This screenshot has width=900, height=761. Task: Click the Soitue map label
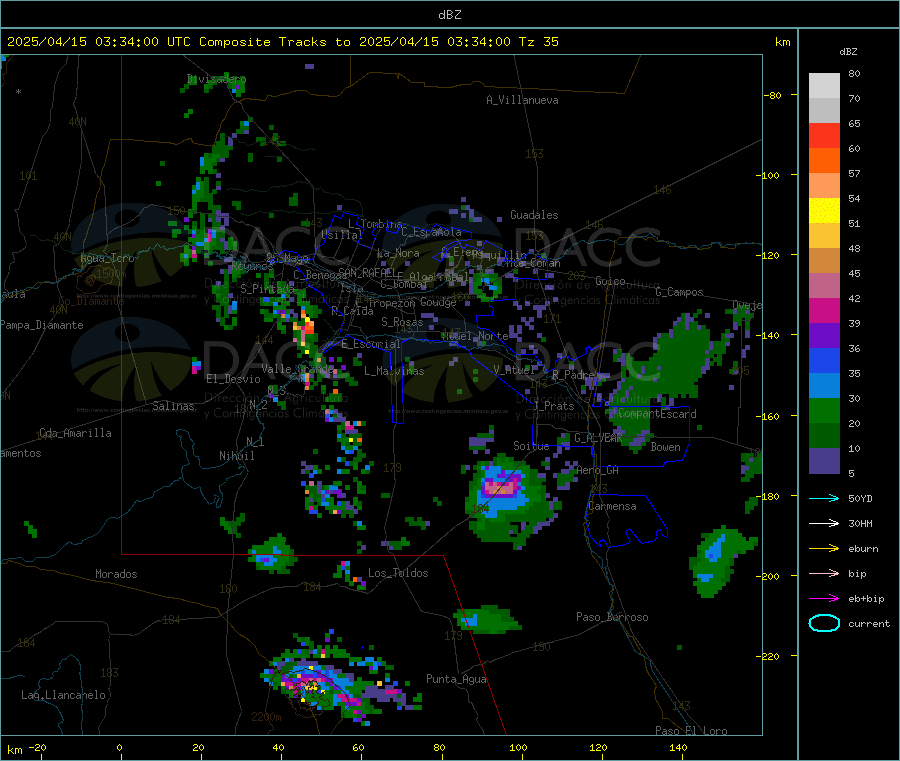[531, 446]
